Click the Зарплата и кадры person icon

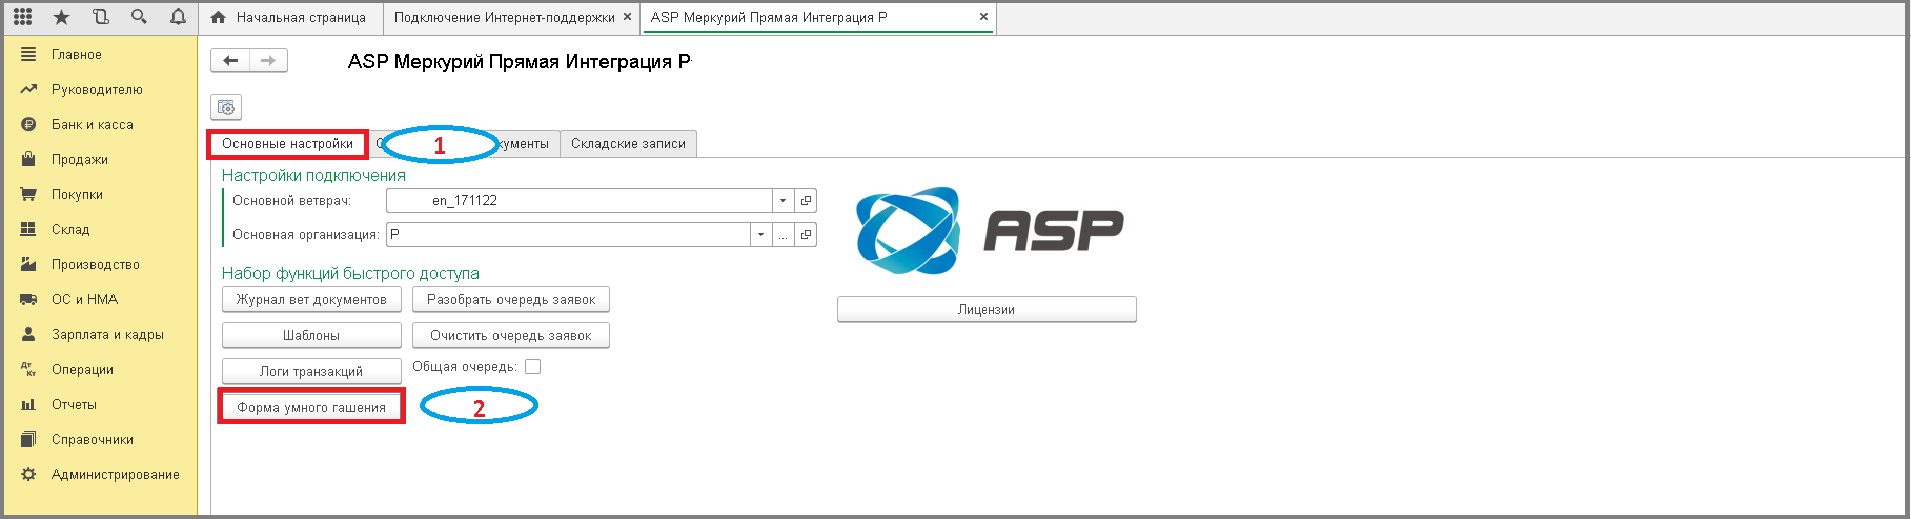28,334
